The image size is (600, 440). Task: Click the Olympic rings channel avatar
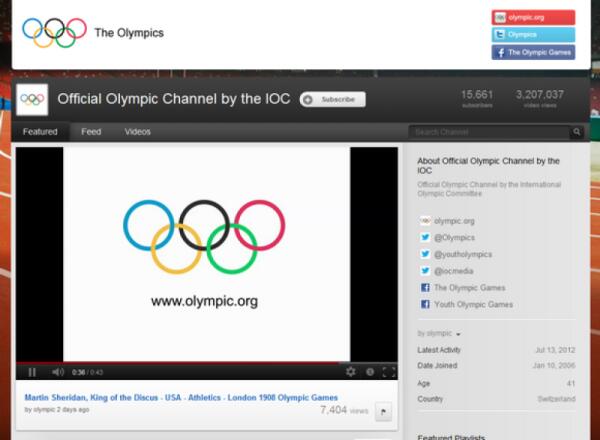[x=32, y=99]
